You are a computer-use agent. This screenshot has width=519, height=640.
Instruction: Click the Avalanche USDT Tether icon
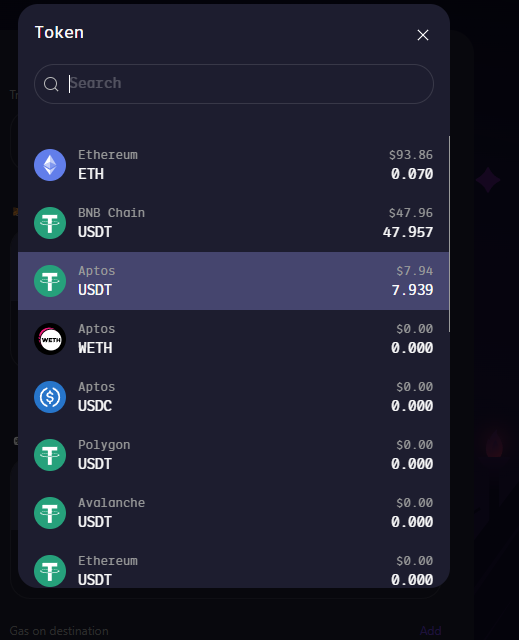click(50, 513)
